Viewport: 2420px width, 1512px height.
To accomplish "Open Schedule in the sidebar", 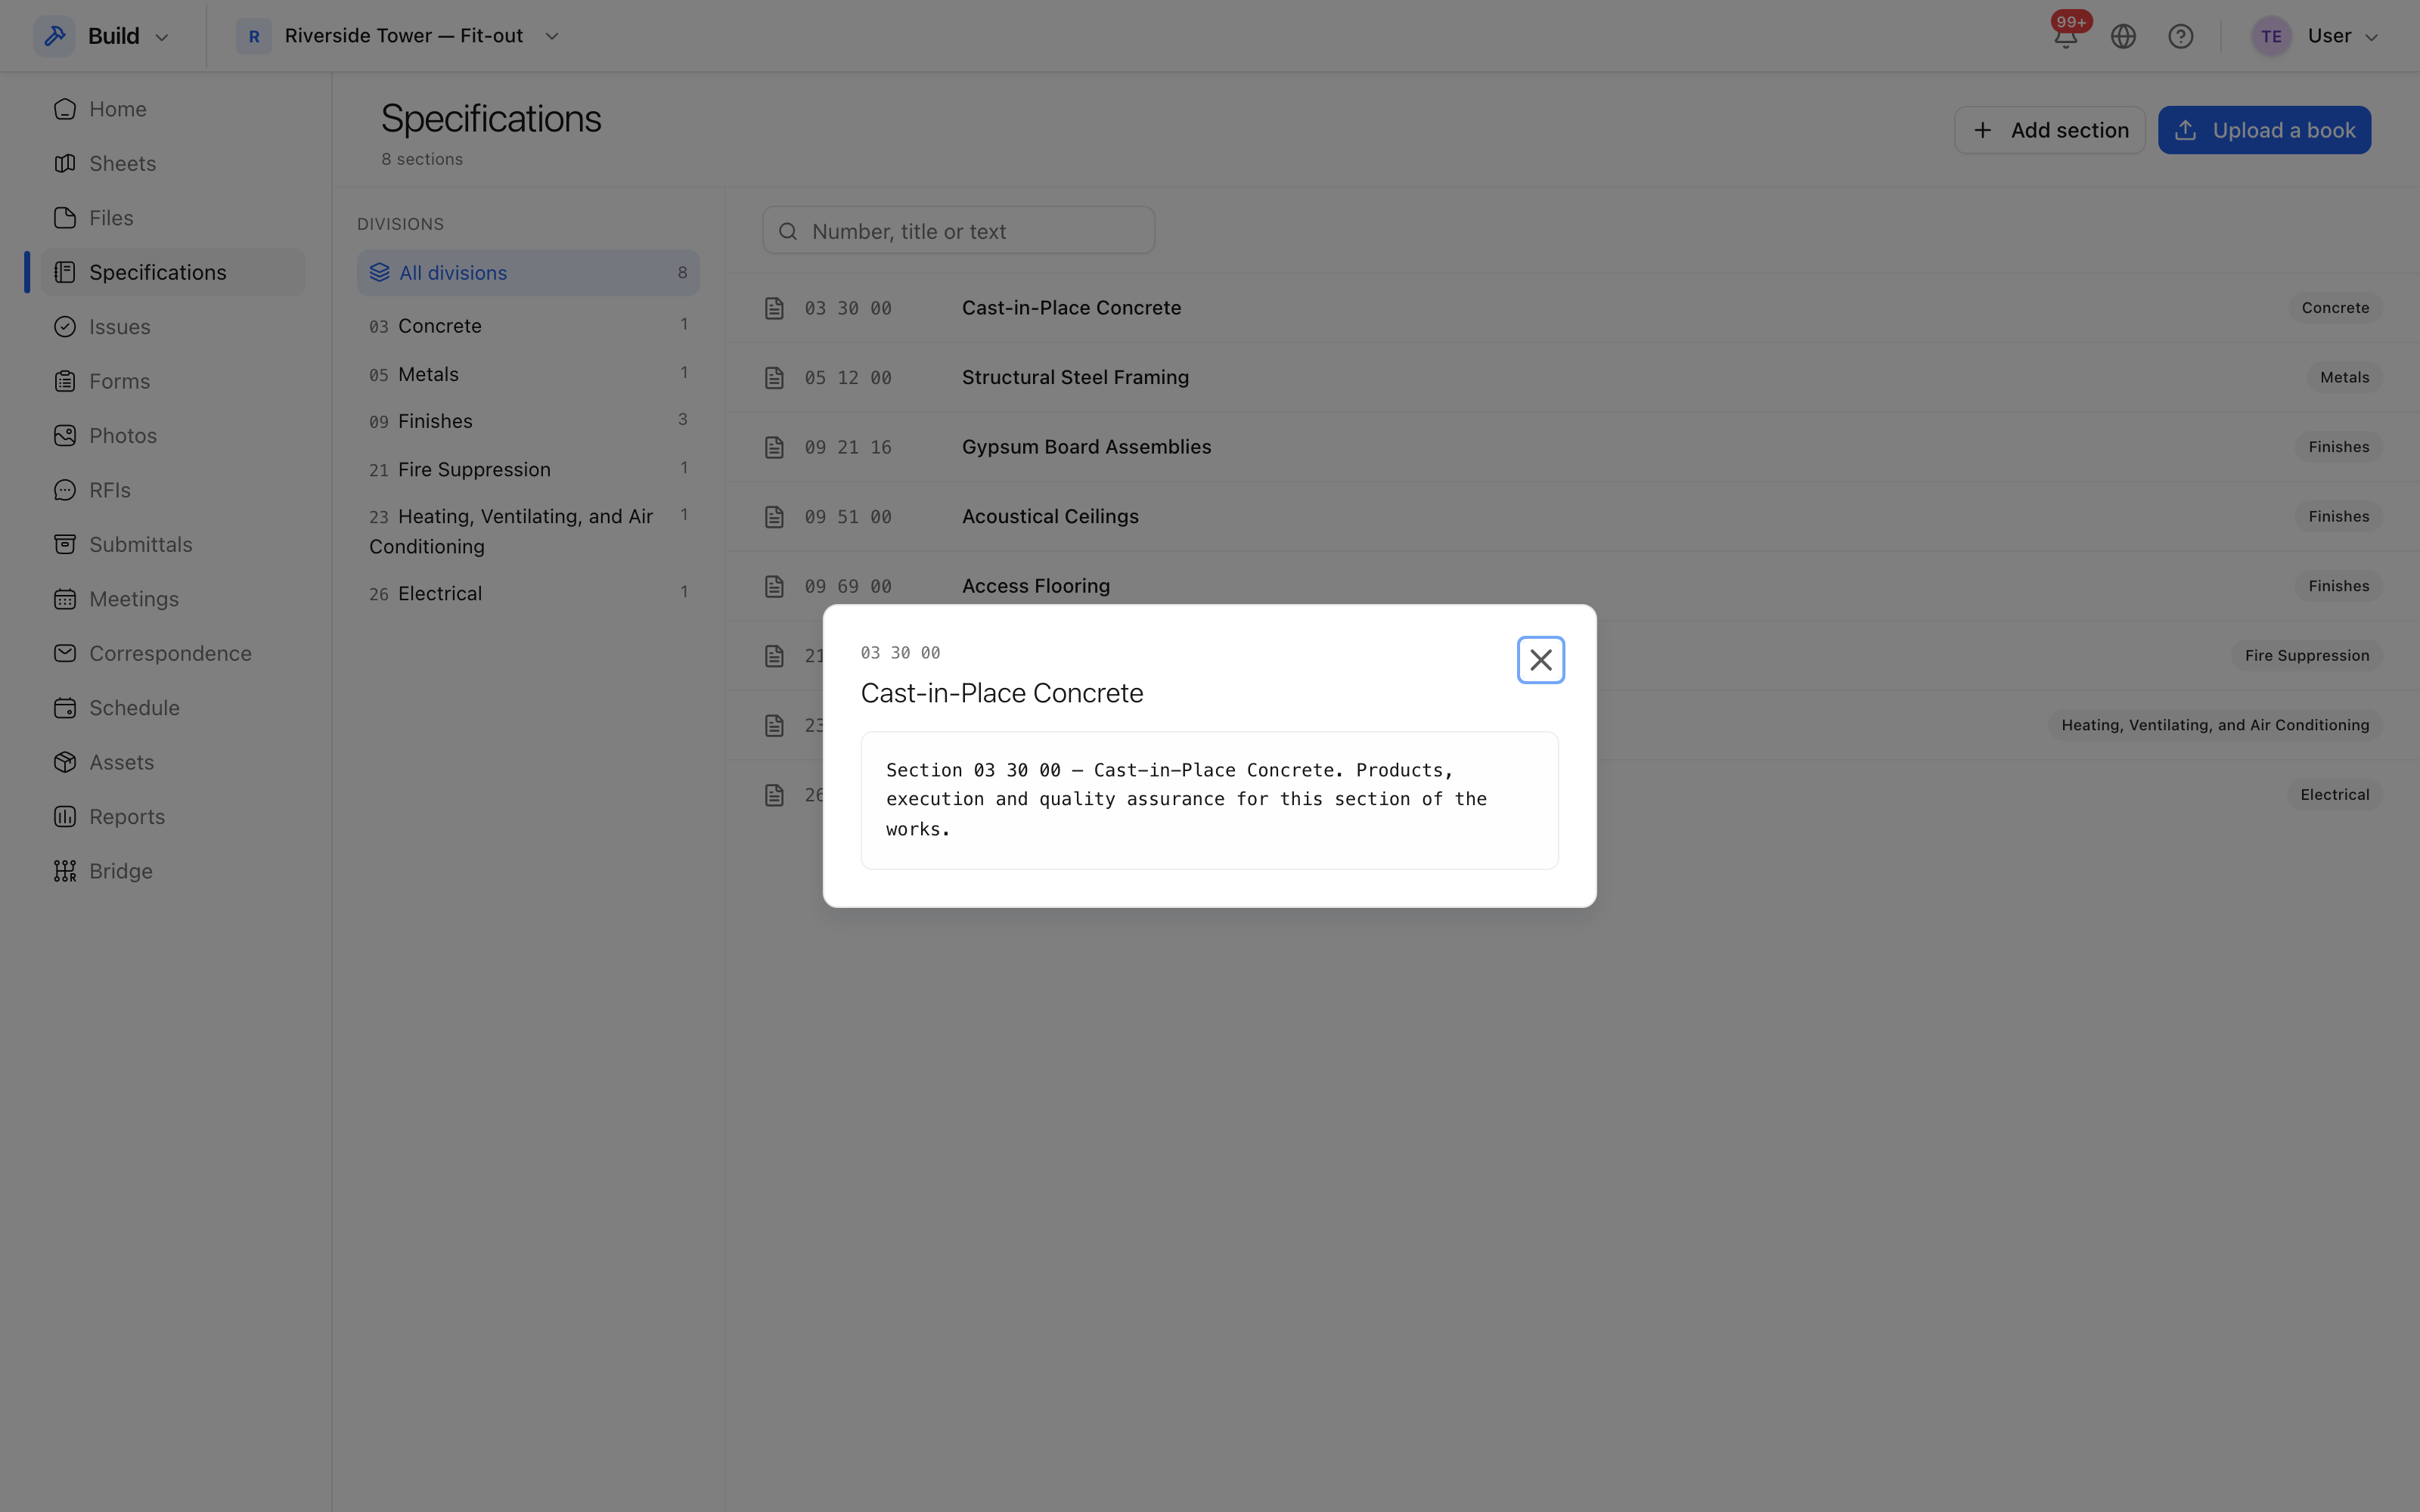I will point(172,708).
